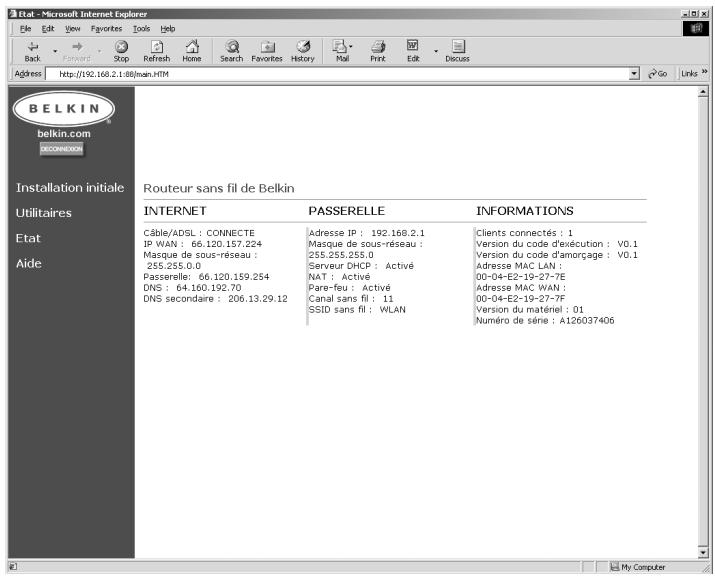Click the Serveur DHCP Activé line
The image size is (715, 576).
click(x=361, y=266)
